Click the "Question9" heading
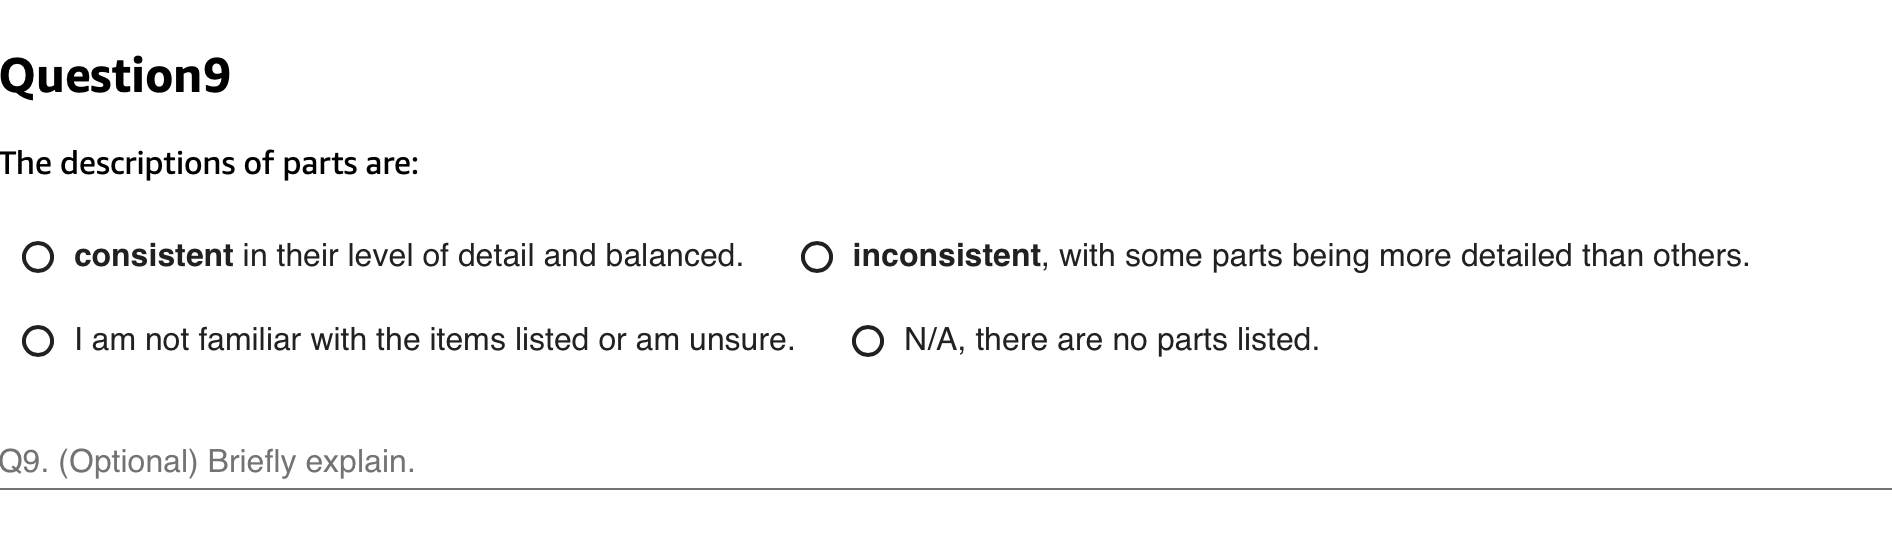 [115, 76]
